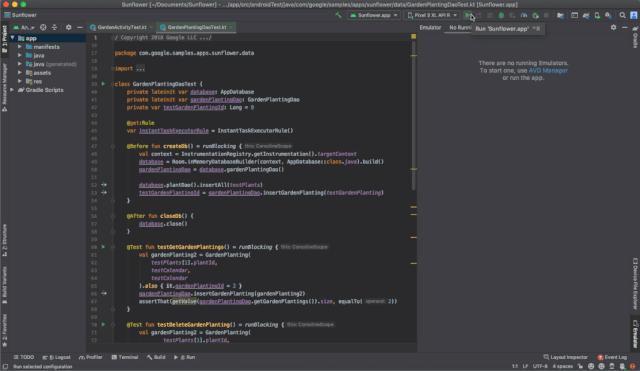640x371 pixels.
Task: Click the yellow inspection warning indicator
Action: click(413, 37)
